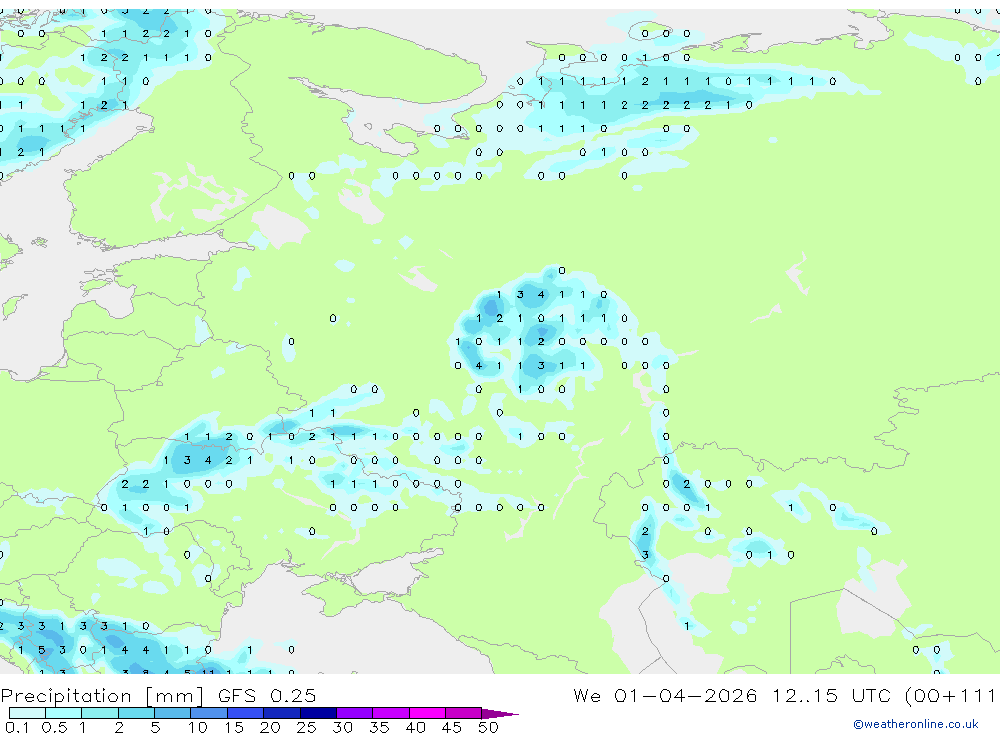Click the 30–35 mm violet legend swatch
This screenshot has width=1000, height=733.
355,713
